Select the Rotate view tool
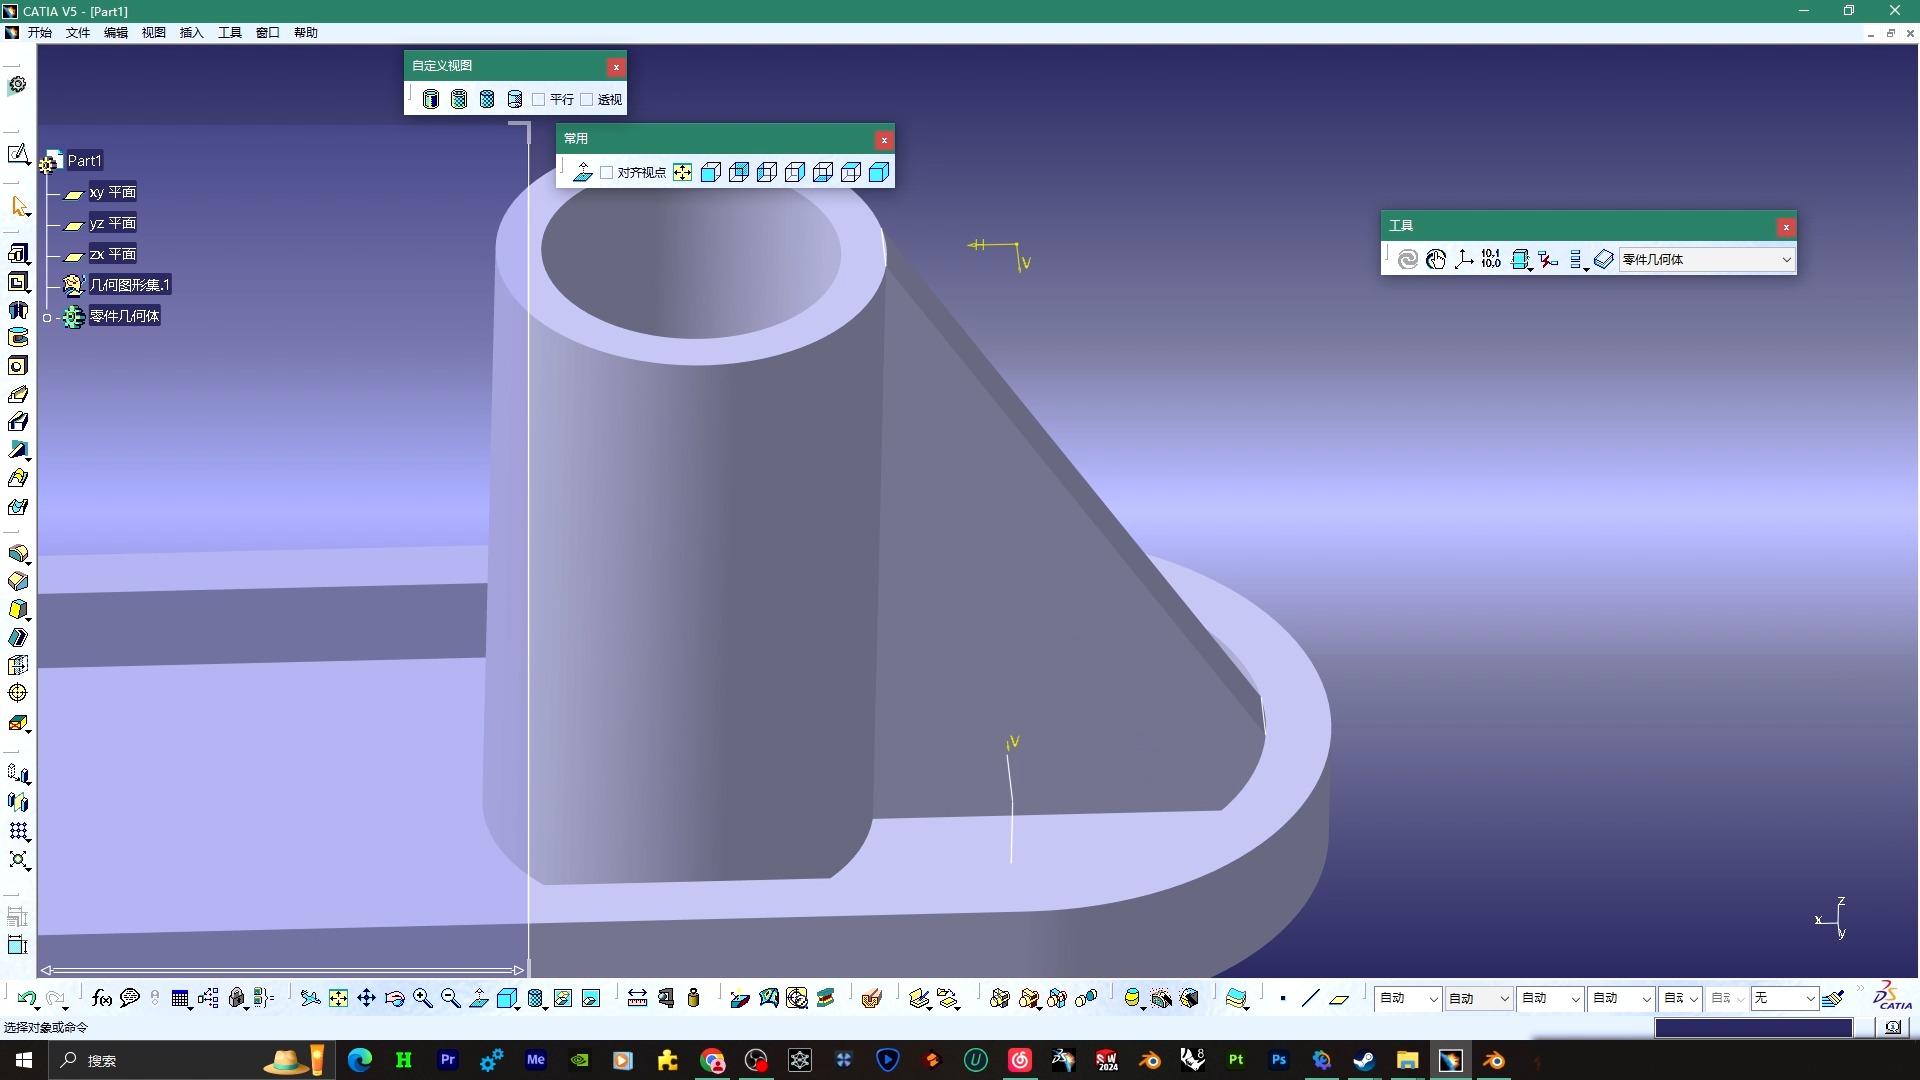Image resolution: width=1920 pixels, height=1080 pixels. pyautogui.click(x=394, y=998)
